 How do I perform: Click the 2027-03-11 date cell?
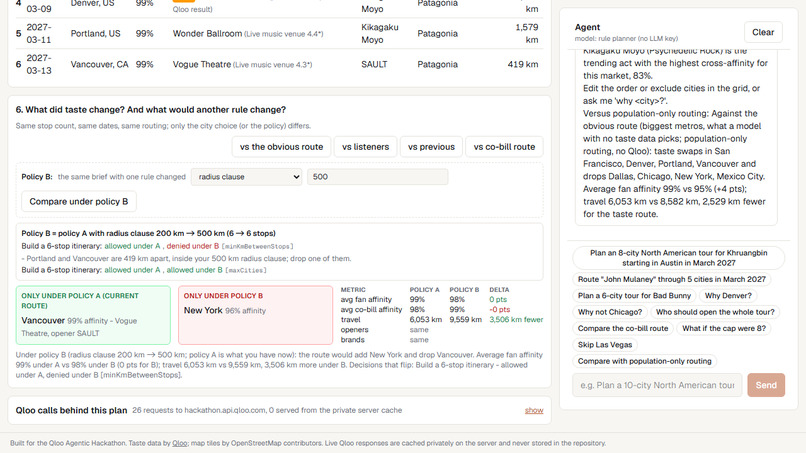pos(39,33)
